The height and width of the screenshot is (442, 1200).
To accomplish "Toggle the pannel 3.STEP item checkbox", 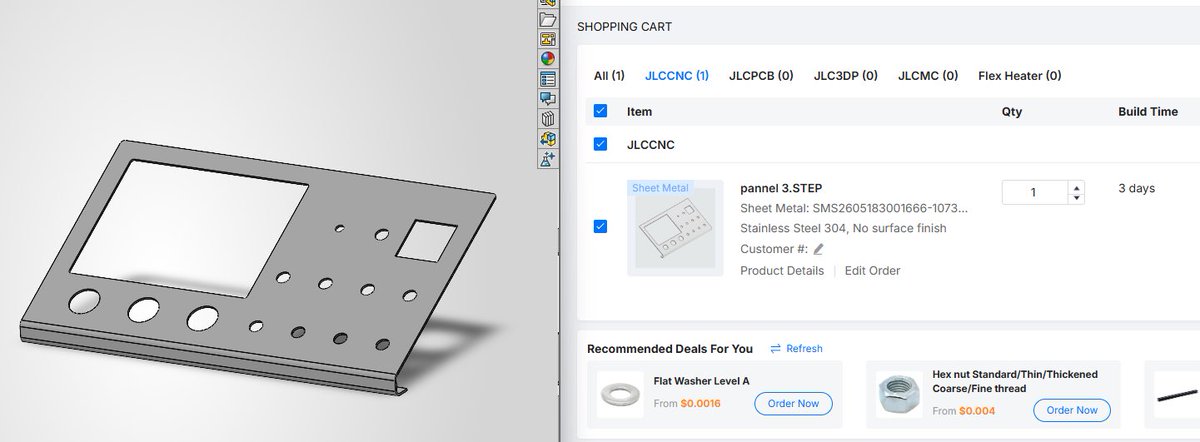I will click(x=600, y=227).
